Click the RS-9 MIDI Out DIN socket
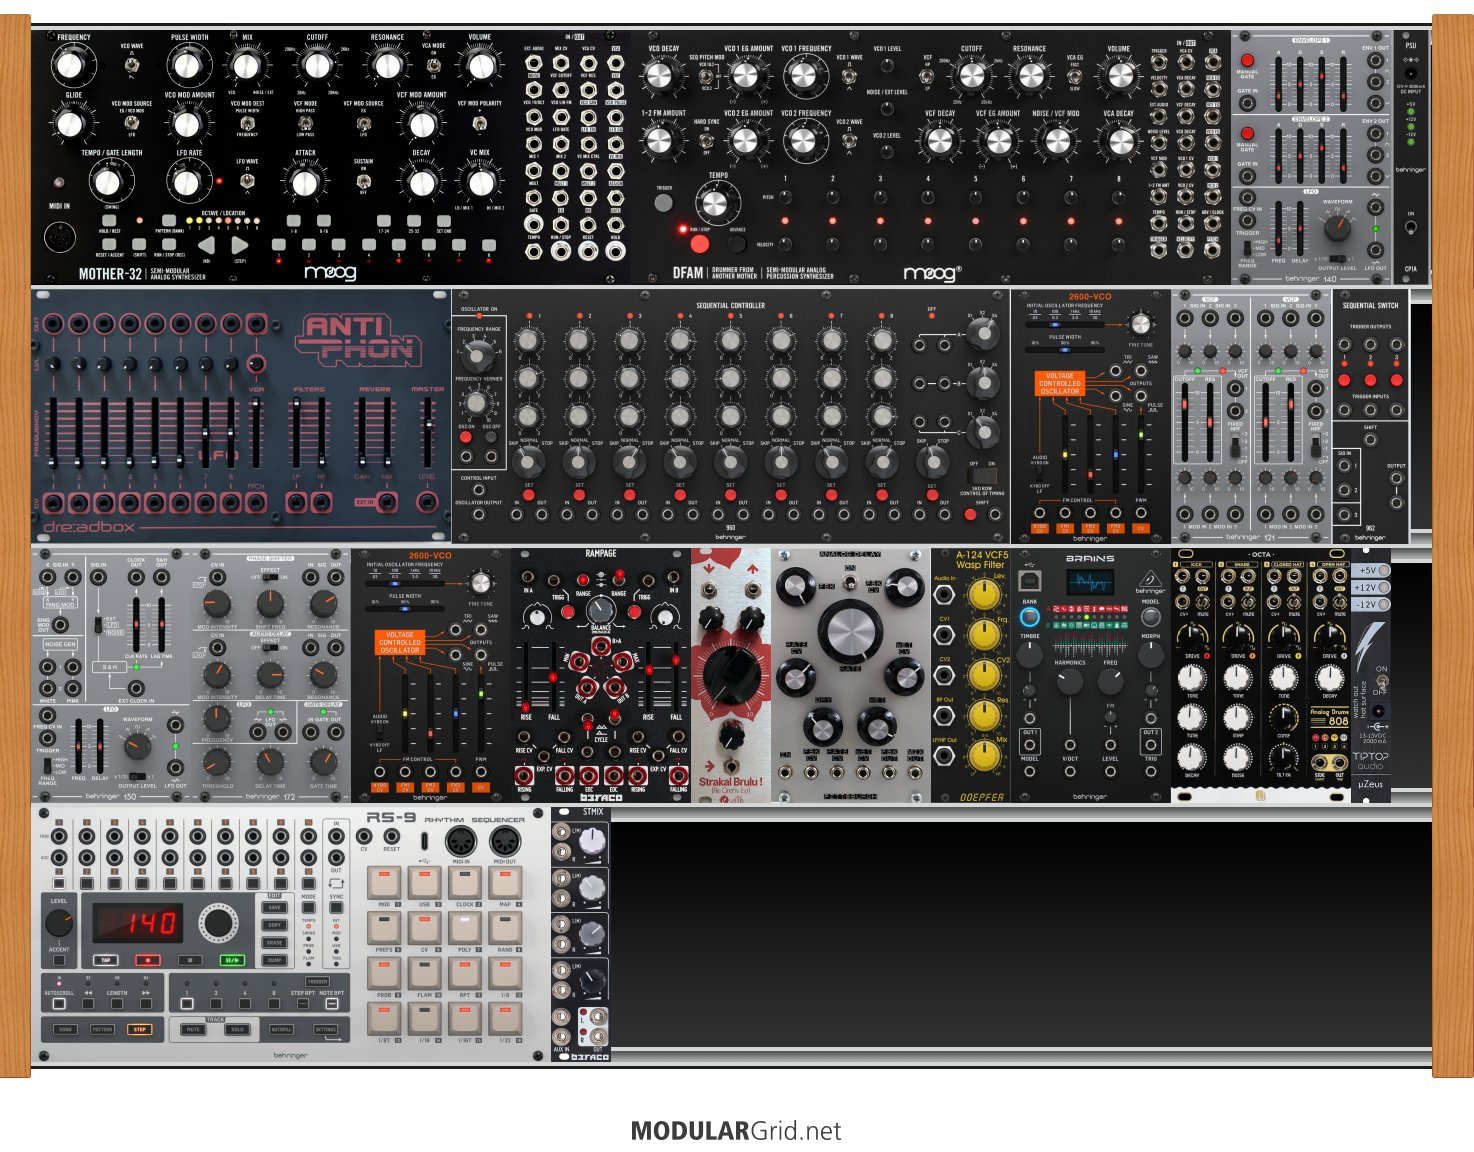The height and width of the screenshot is (1152, 1474). coord(505,842)
